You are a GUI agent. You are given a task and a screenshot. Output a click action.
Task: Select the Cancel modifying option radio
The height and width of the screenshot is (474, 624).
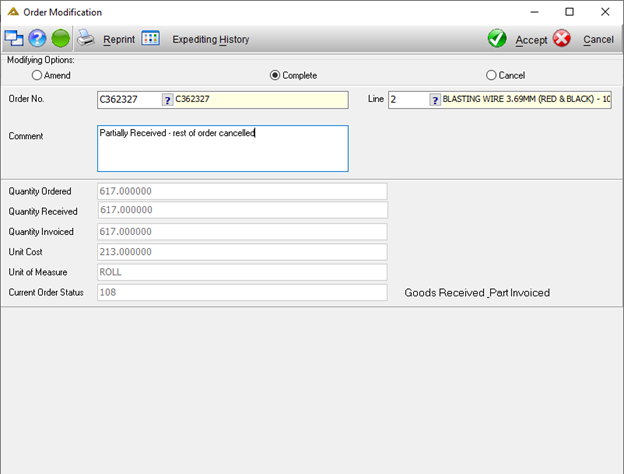[491, 75]
